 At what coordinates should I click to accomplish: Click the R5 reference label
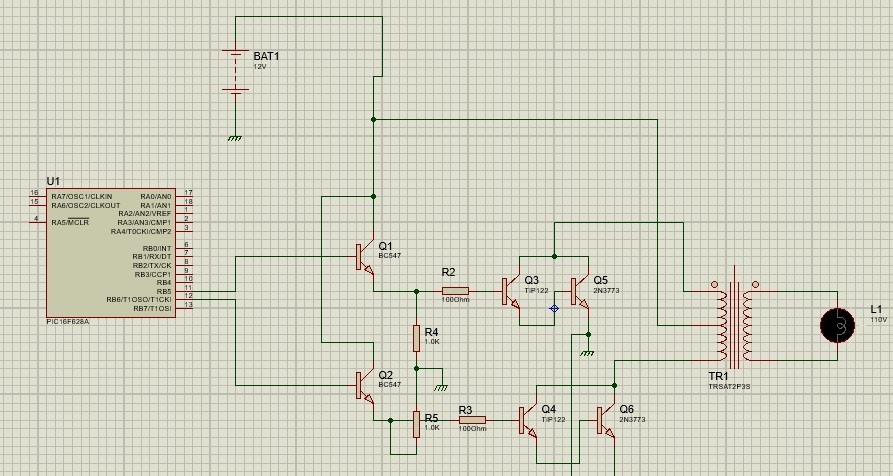click(431, 418)
